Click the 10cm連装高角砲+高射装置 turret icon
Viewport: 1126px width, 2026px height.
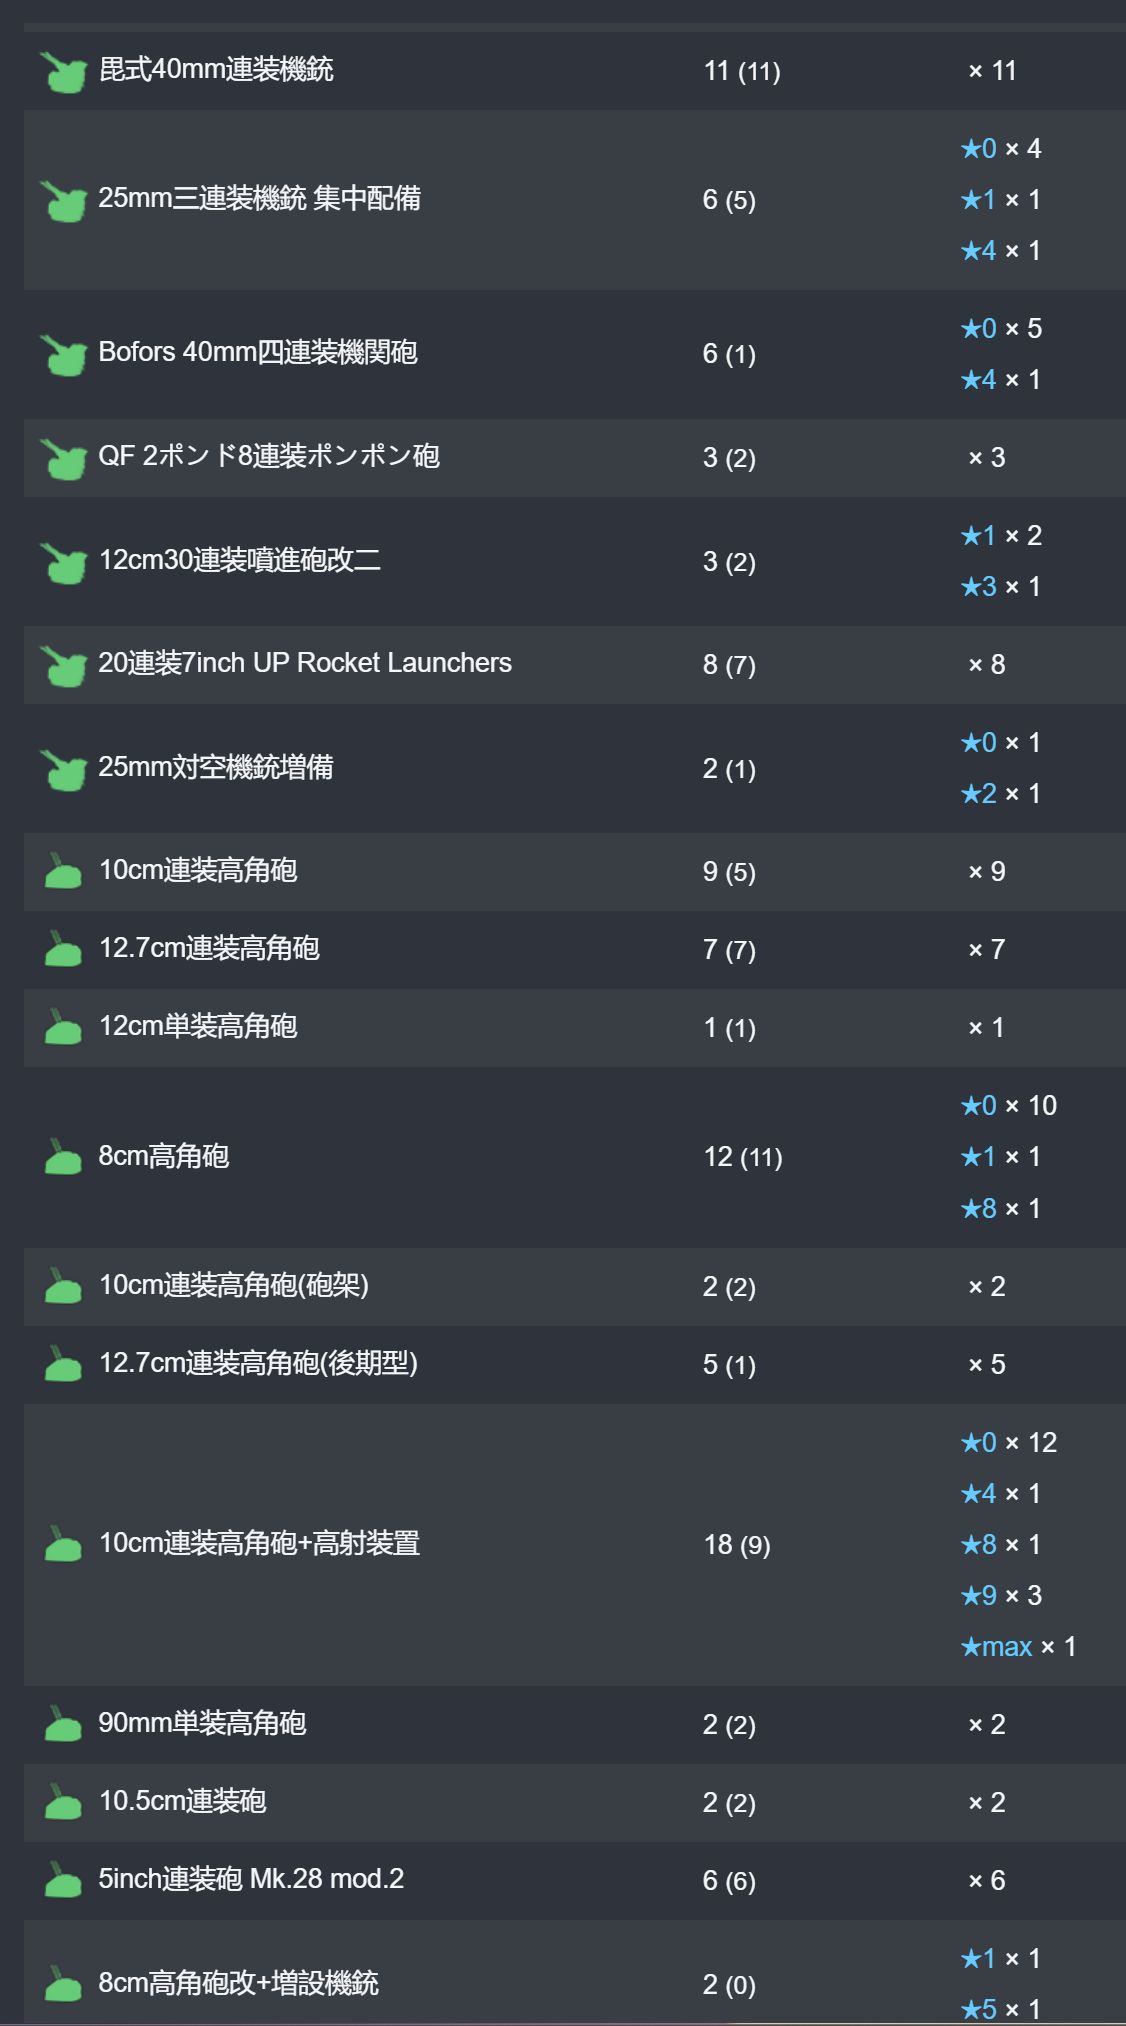coord(63,1544)
